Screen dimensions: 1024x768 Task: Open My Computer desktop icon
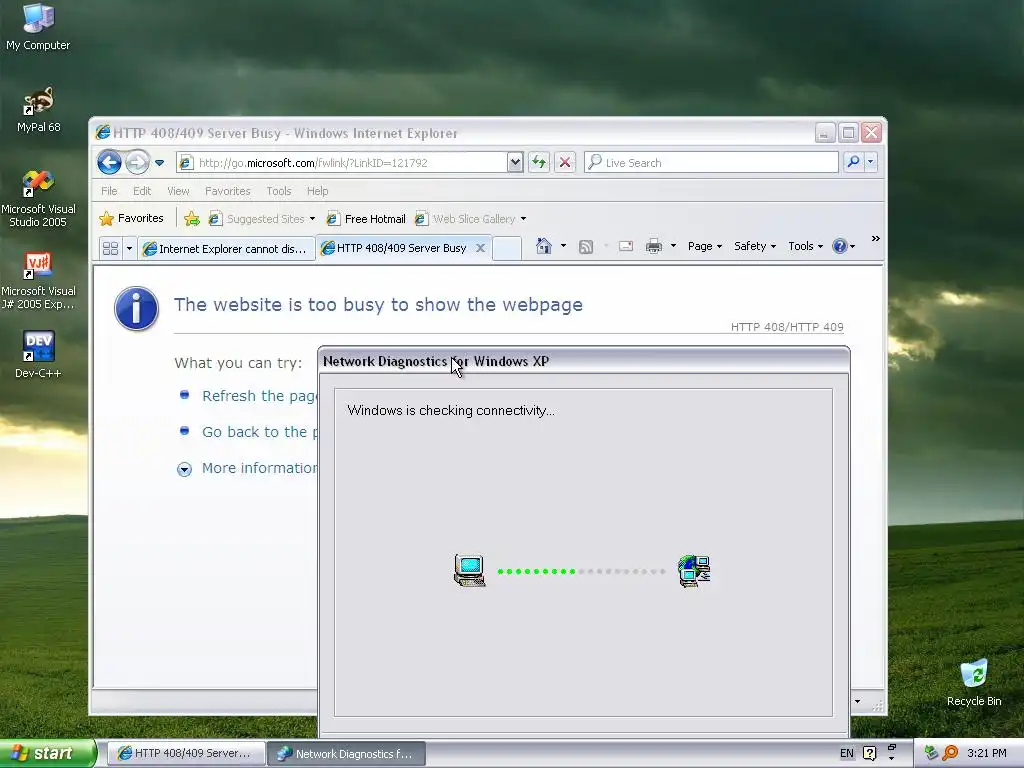38,27
